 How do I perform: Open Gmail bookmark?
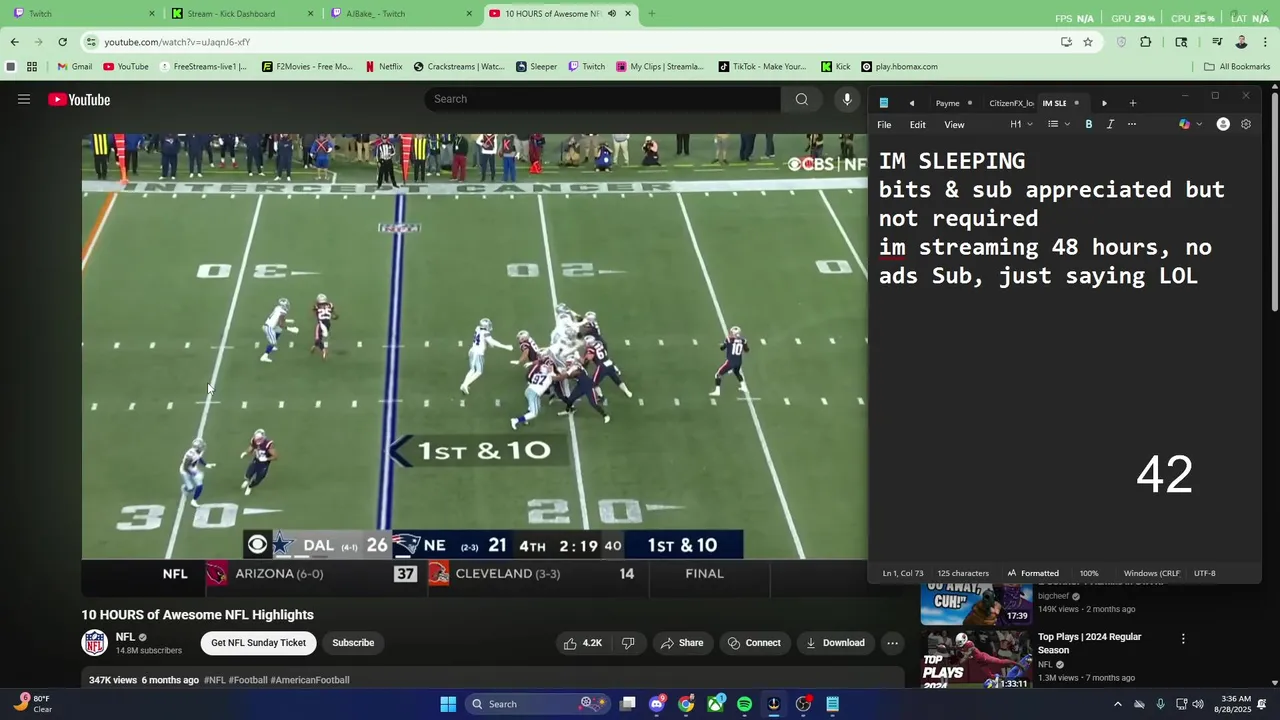coord(75,67)
